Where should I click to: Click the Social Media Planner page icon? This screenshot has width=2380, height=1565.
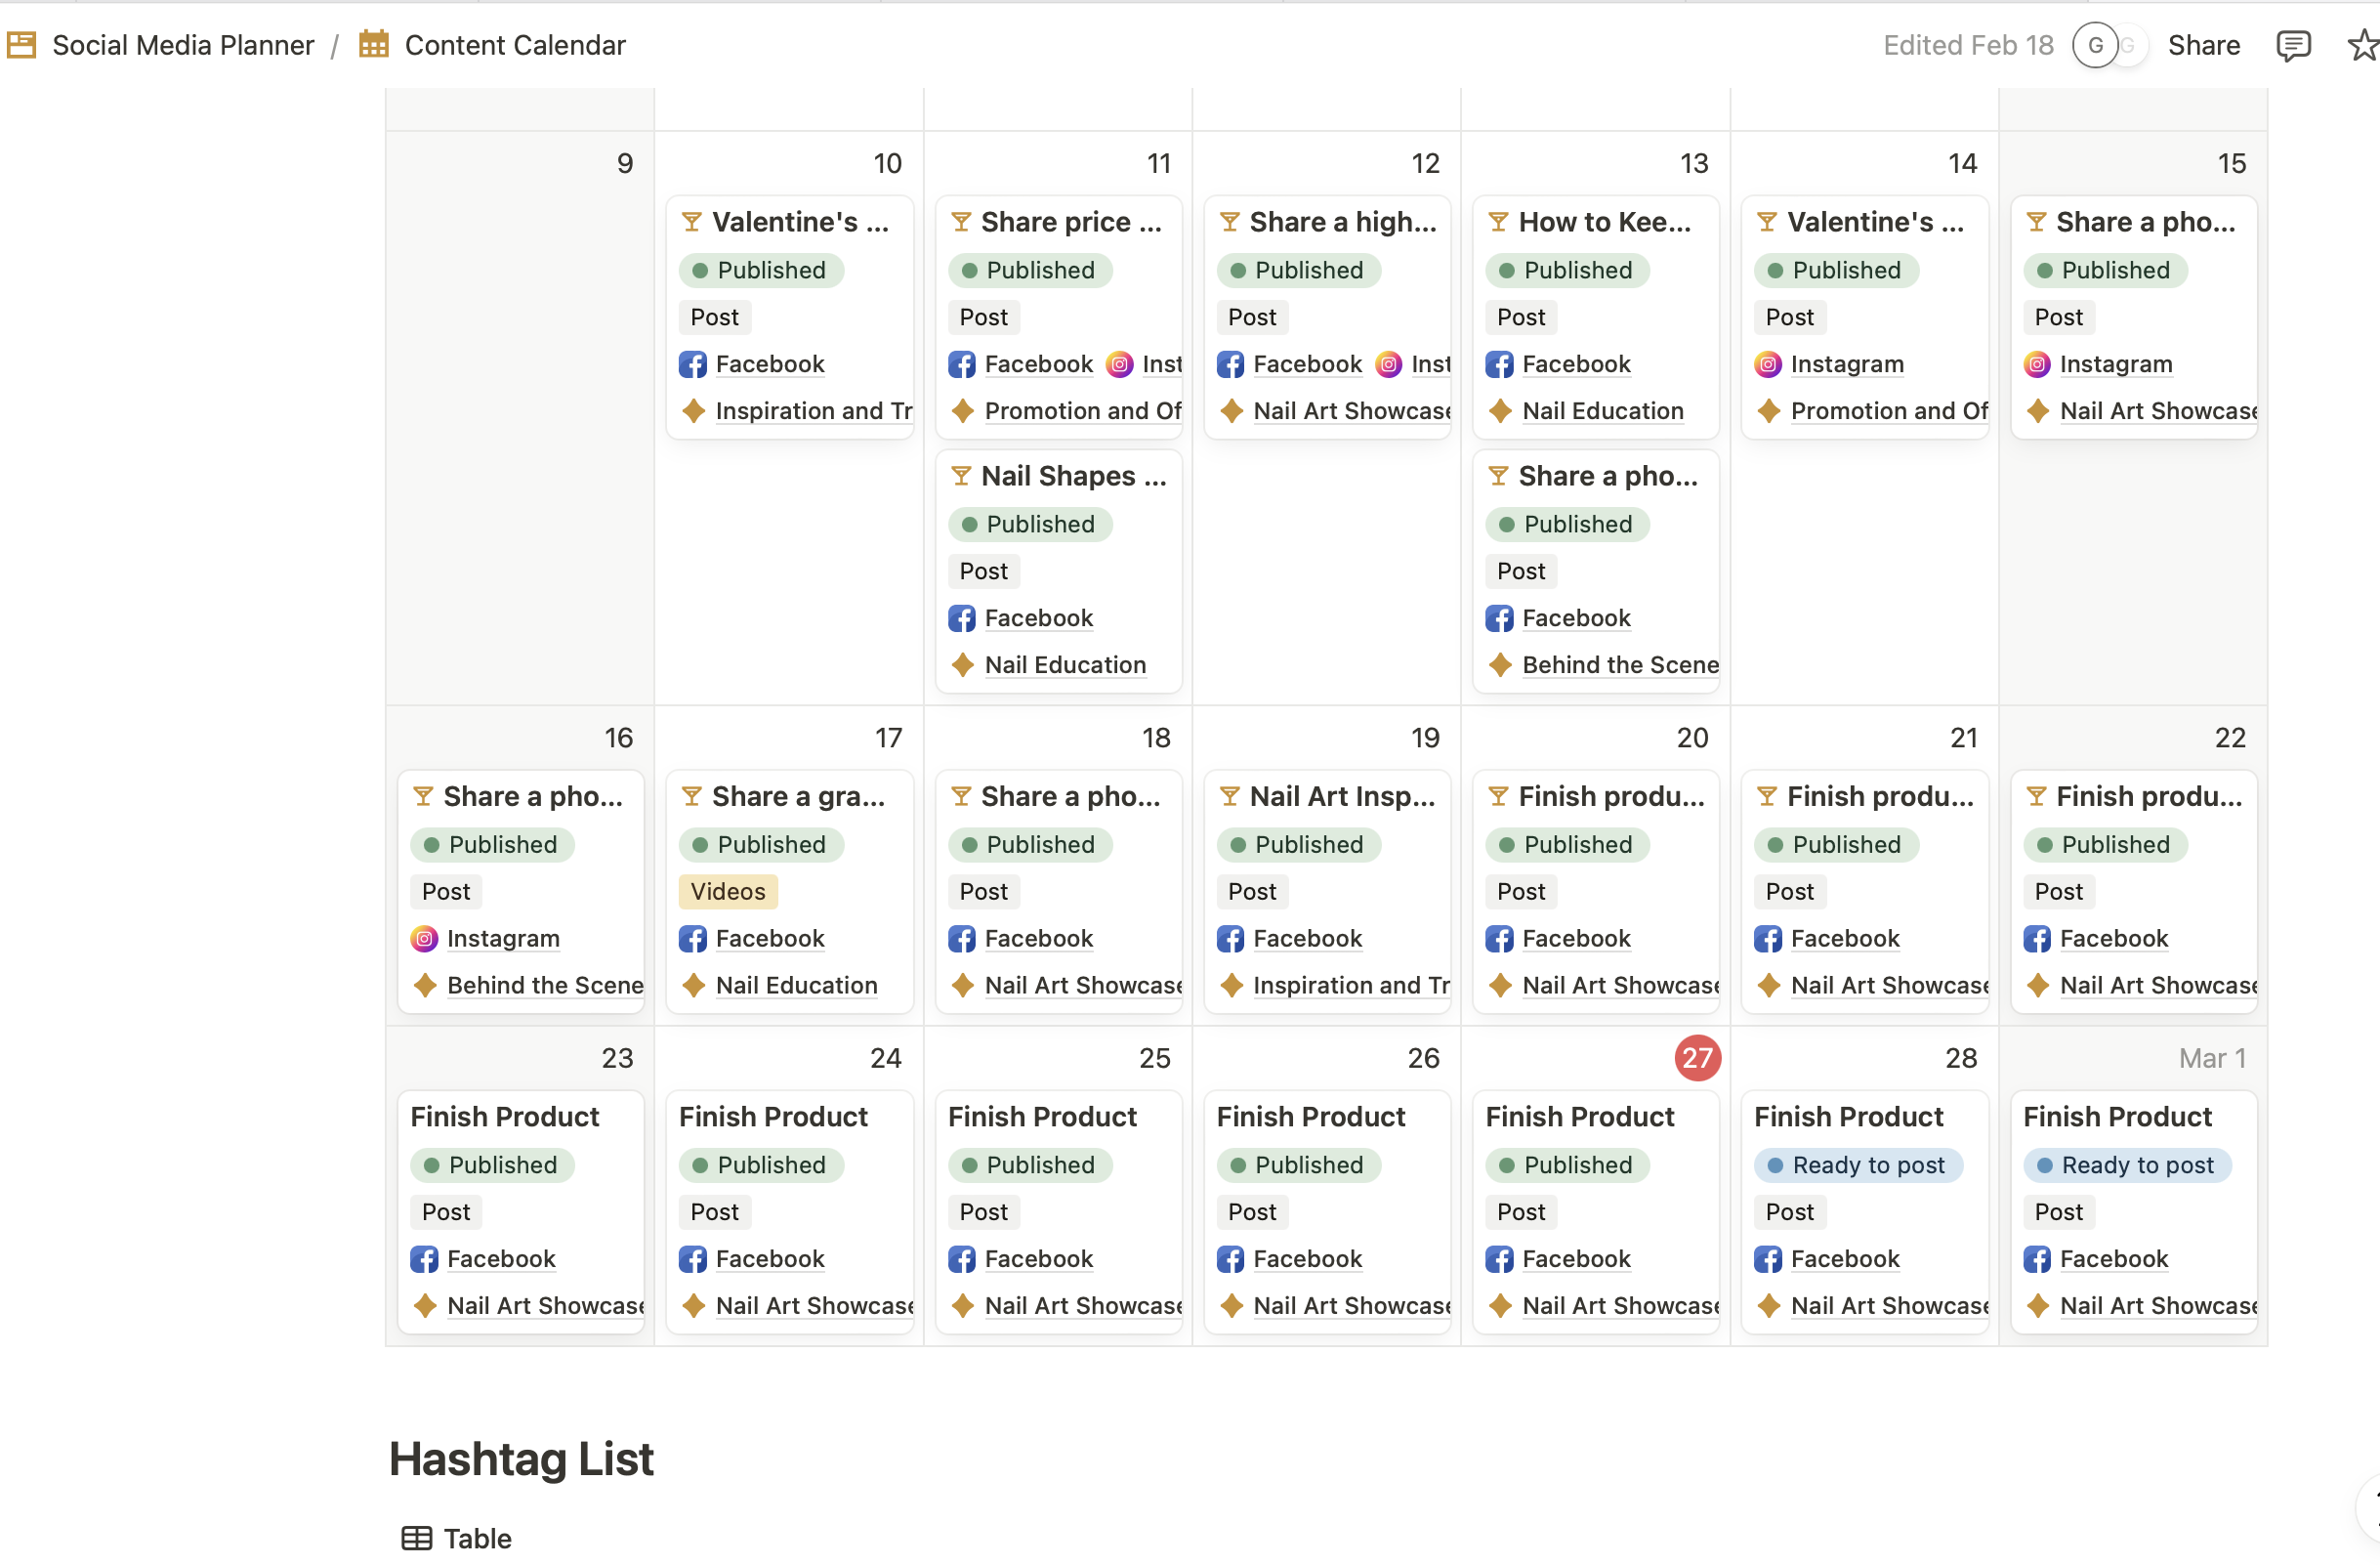click(21, 45)
